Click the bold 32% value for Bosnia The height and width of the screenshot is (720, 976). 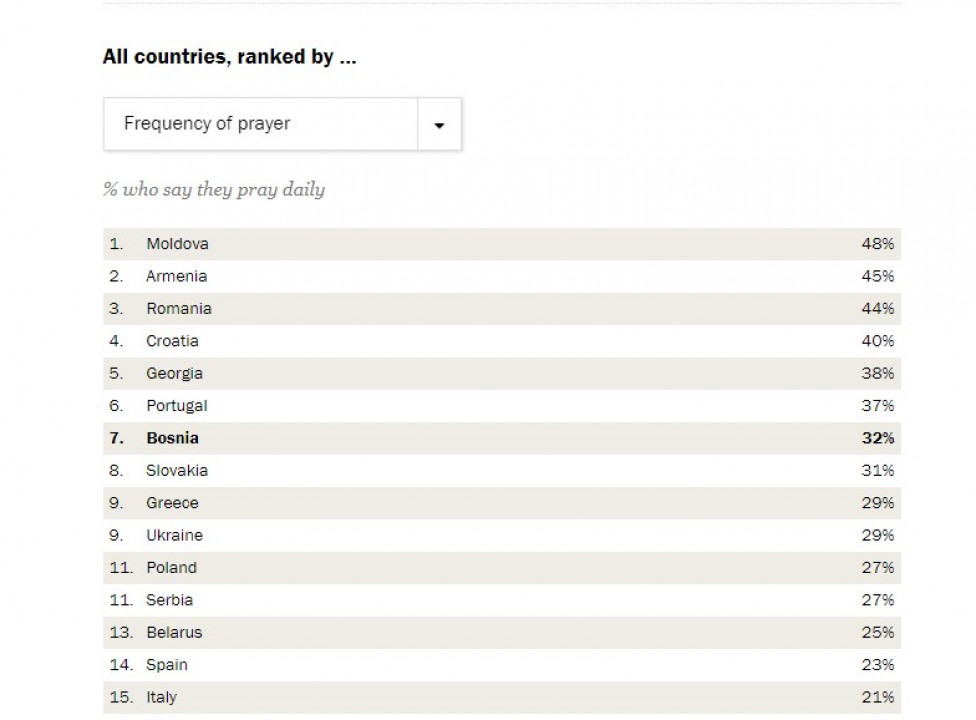[877, 438]
